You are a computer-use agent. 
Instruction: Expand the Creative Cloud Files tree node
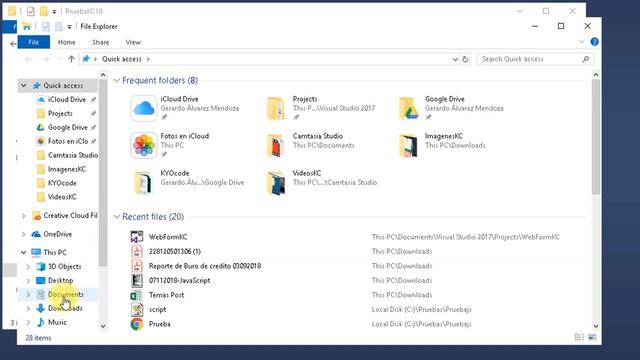(24, 216)
